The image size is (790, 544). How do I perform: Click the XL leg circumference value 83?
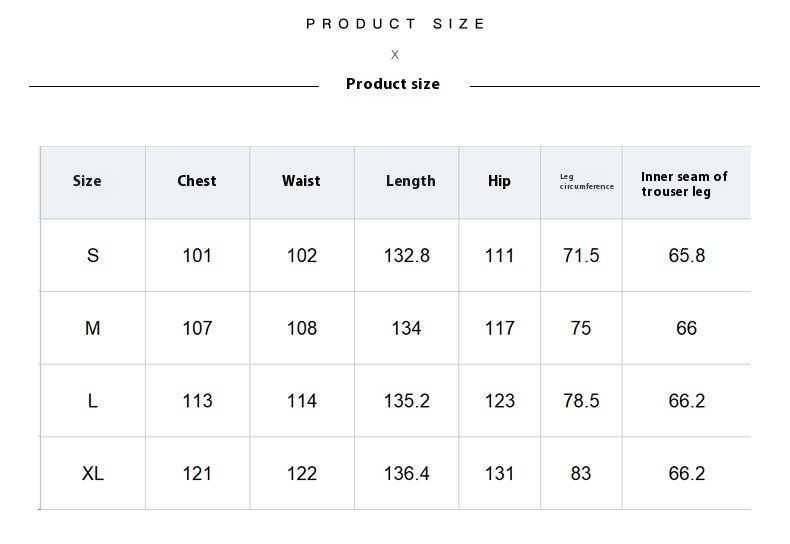tap(581, 474)
